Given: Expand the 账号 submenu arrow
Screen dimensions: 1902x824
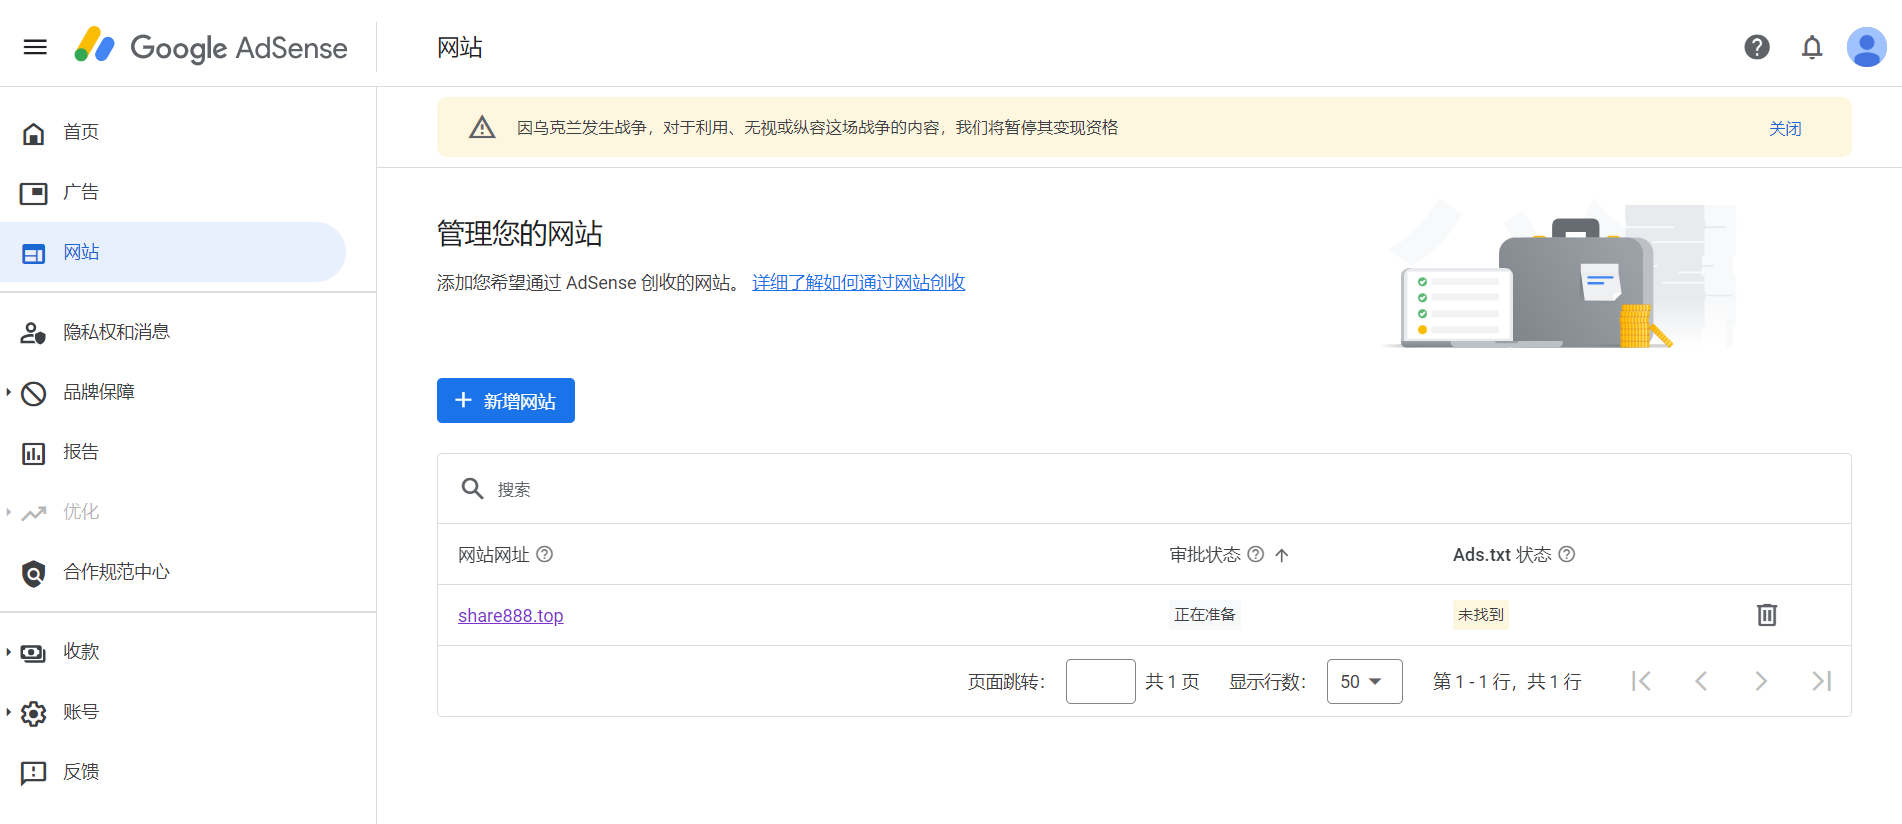Looking at the screenshot, I should [x=8, y=712].
